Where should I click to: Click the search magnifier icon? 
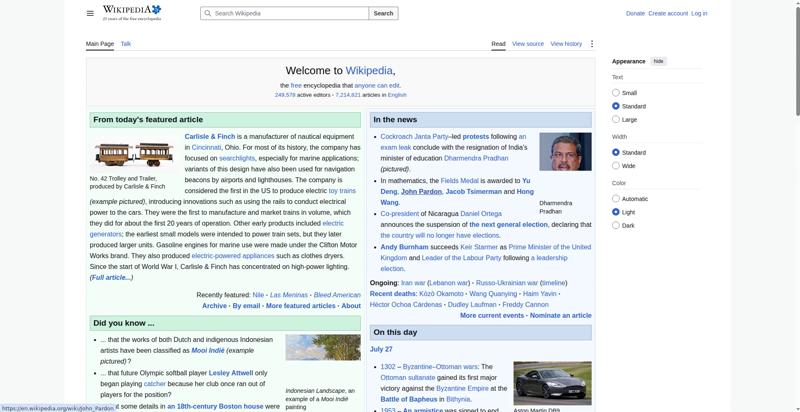(208, 13)
